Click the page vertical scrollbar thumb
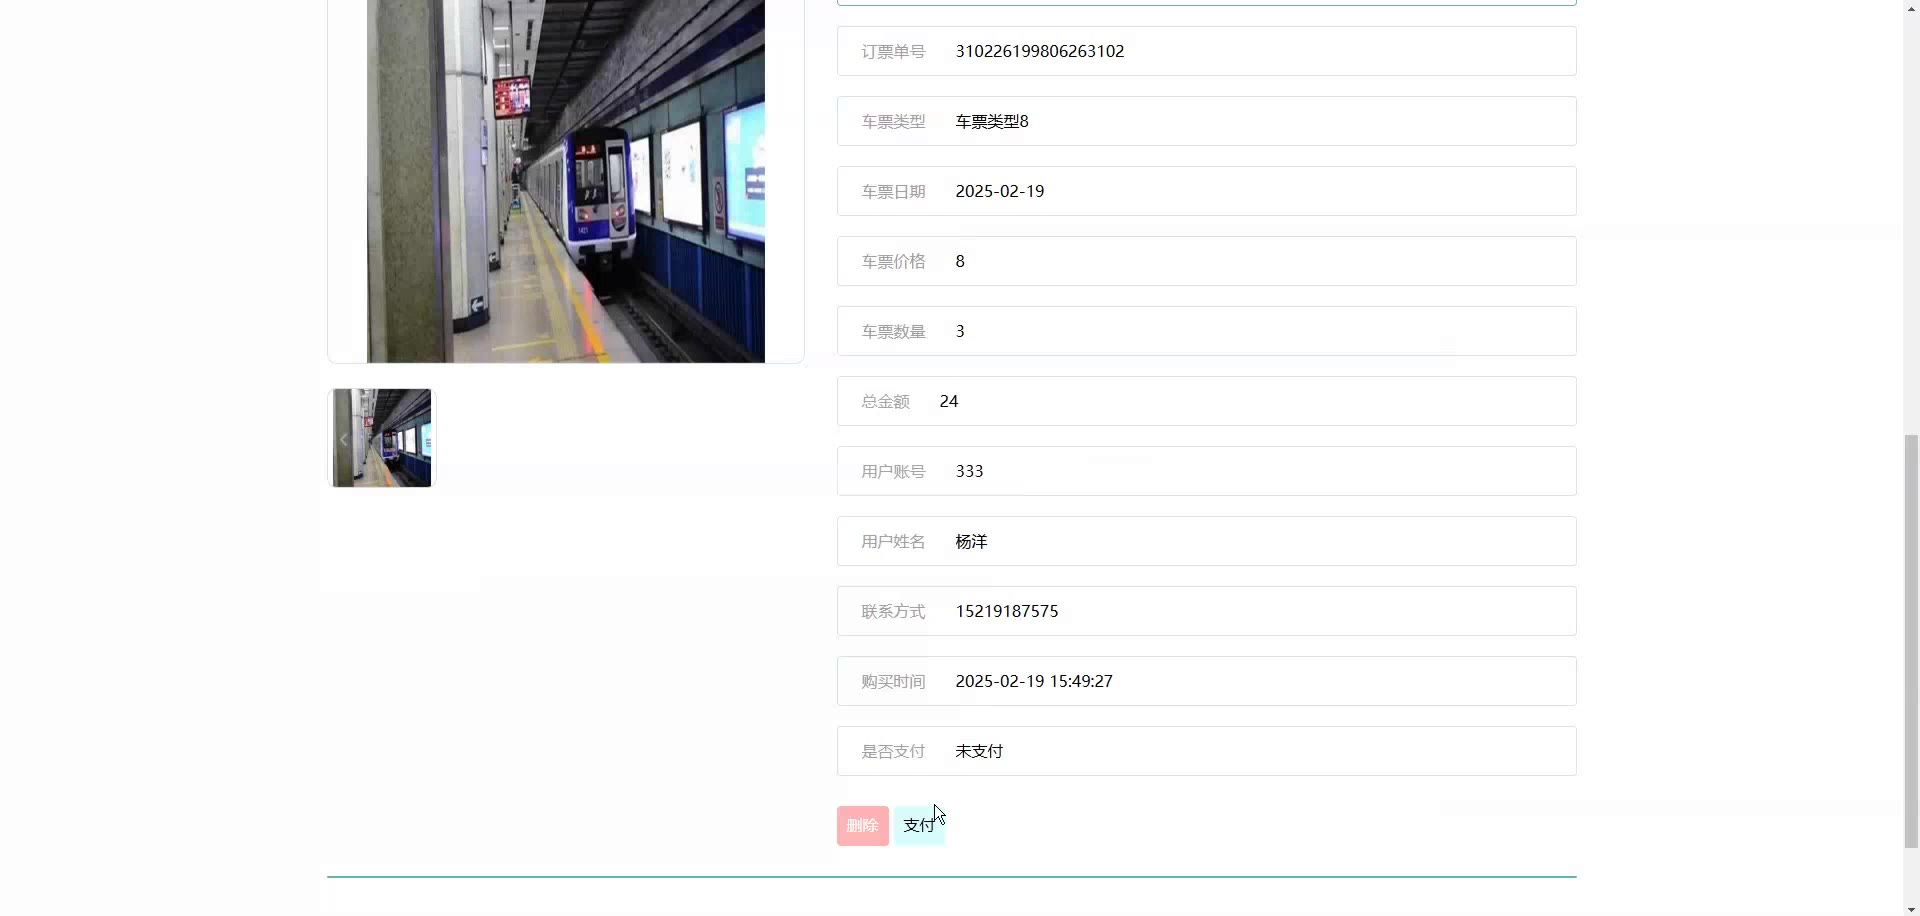This screenshot has width=1920, height=916. point(1911,641)
